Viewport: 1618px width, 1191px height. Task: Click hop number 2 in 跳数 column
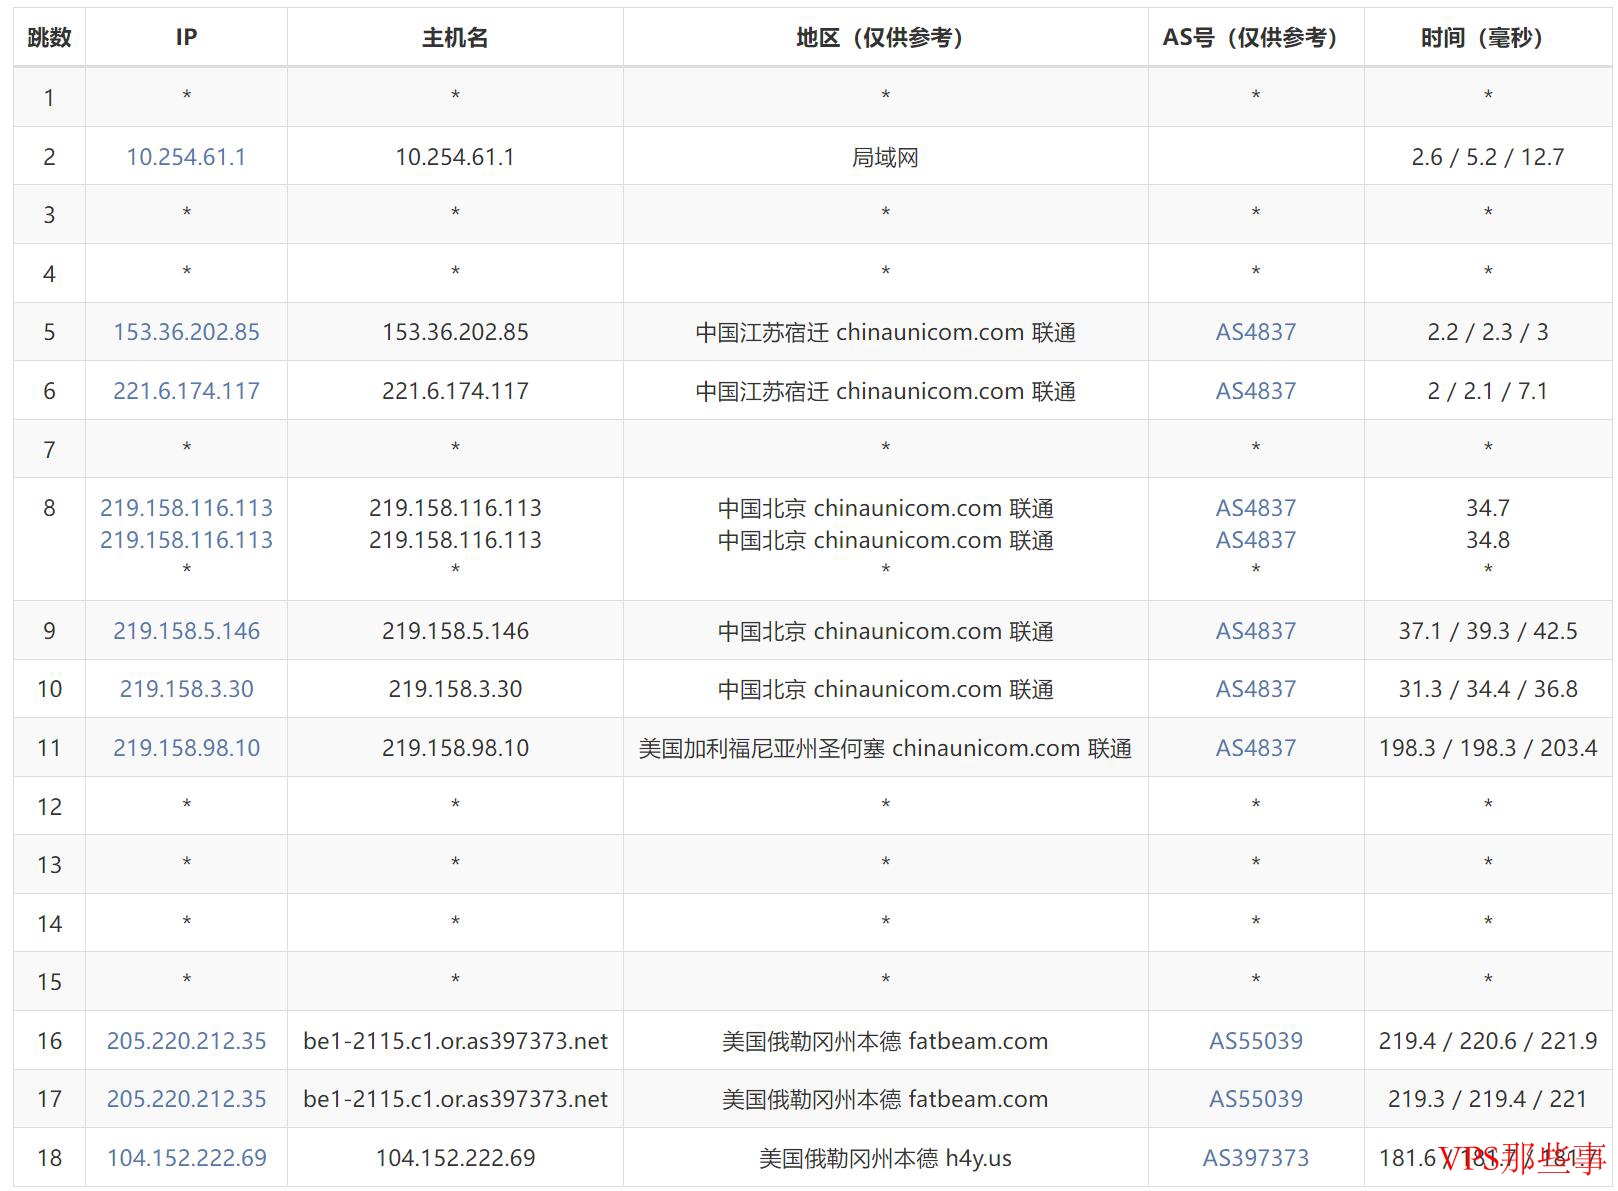[49, 157]
